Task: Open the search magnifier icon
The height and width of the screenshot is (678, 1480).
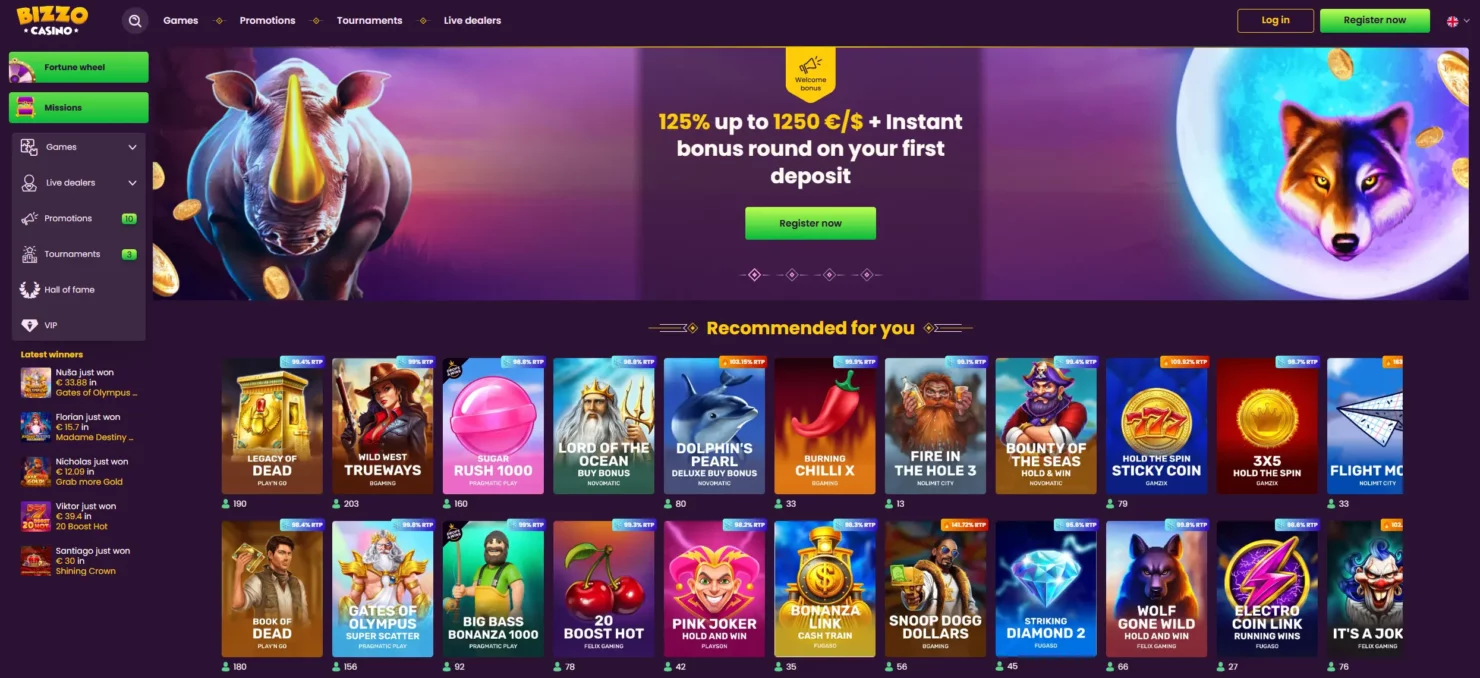Action: (135, 20)
